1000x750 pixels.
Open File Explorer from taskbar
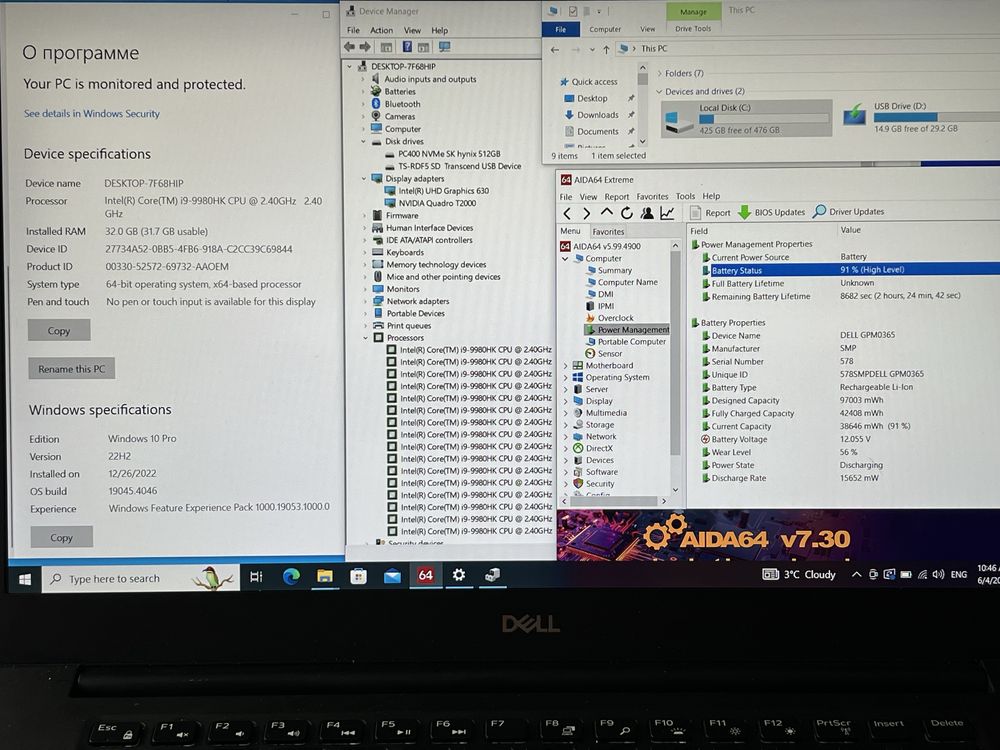point(325,577)
